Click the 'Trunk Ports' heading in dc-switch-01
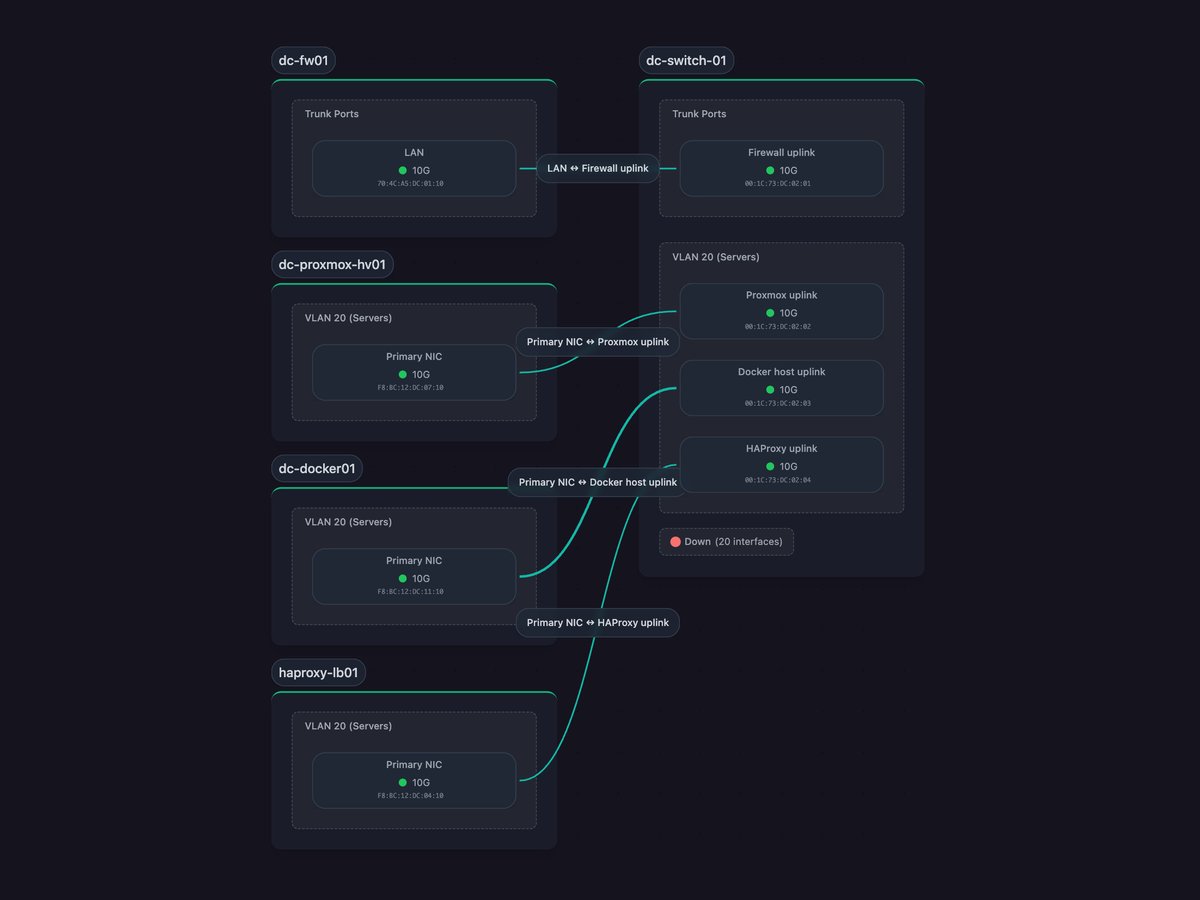The image size is (1200, 900). 699,114
